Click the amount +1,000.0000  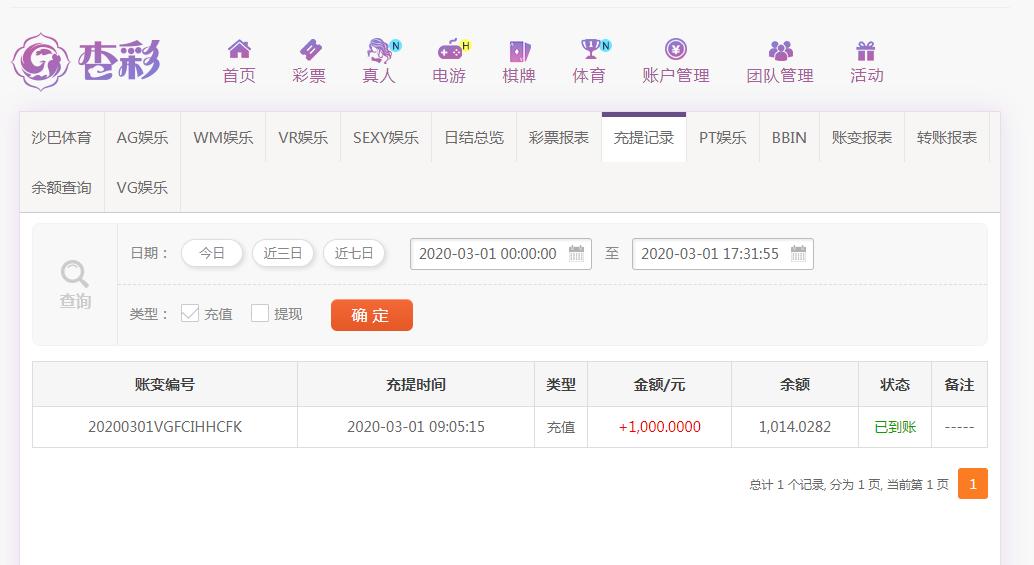659,427
